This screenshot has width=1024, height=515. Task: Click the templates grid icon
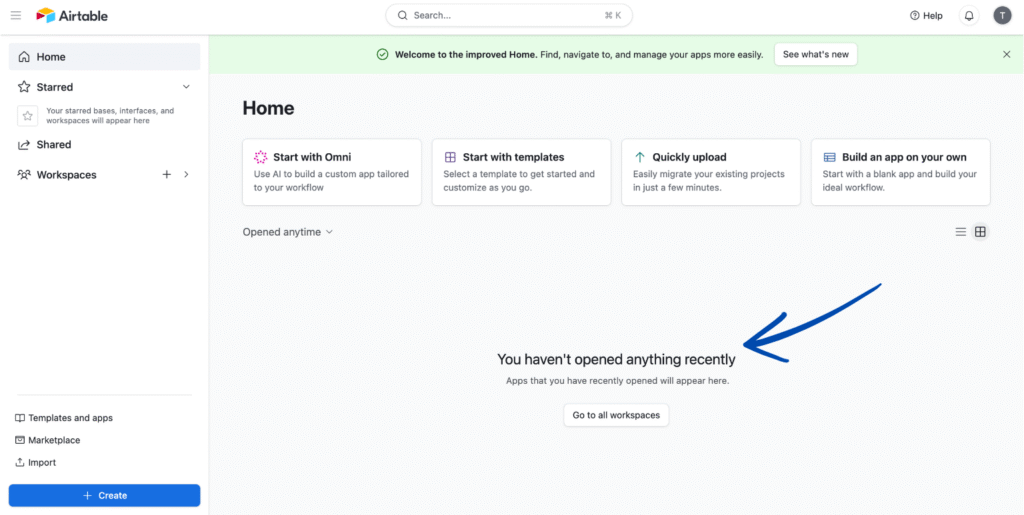pos(450,157)
